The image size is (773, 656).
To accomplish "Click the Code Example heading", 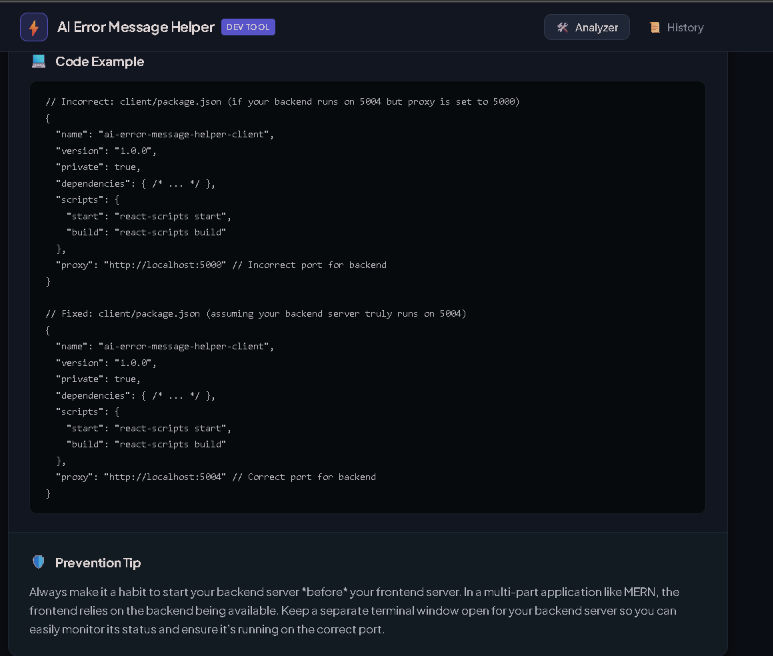I will click(100, 62).
